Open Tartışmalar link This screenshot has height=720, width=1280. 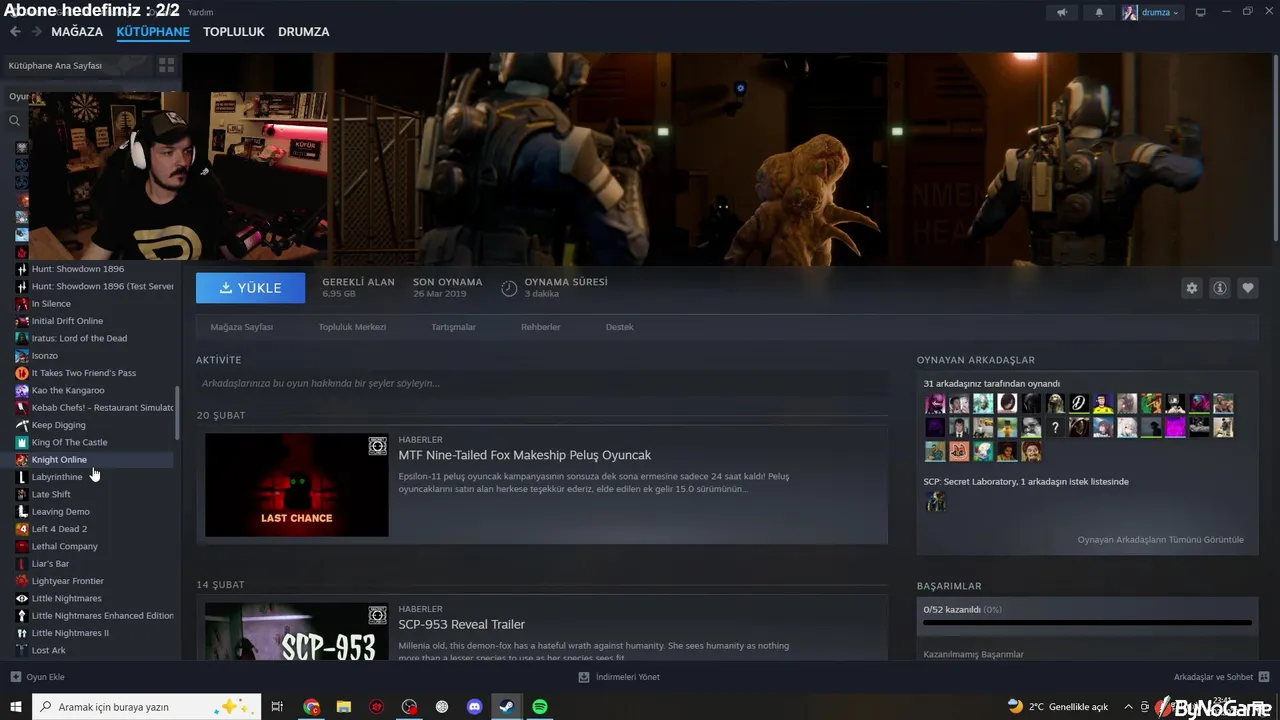[453, 327]
